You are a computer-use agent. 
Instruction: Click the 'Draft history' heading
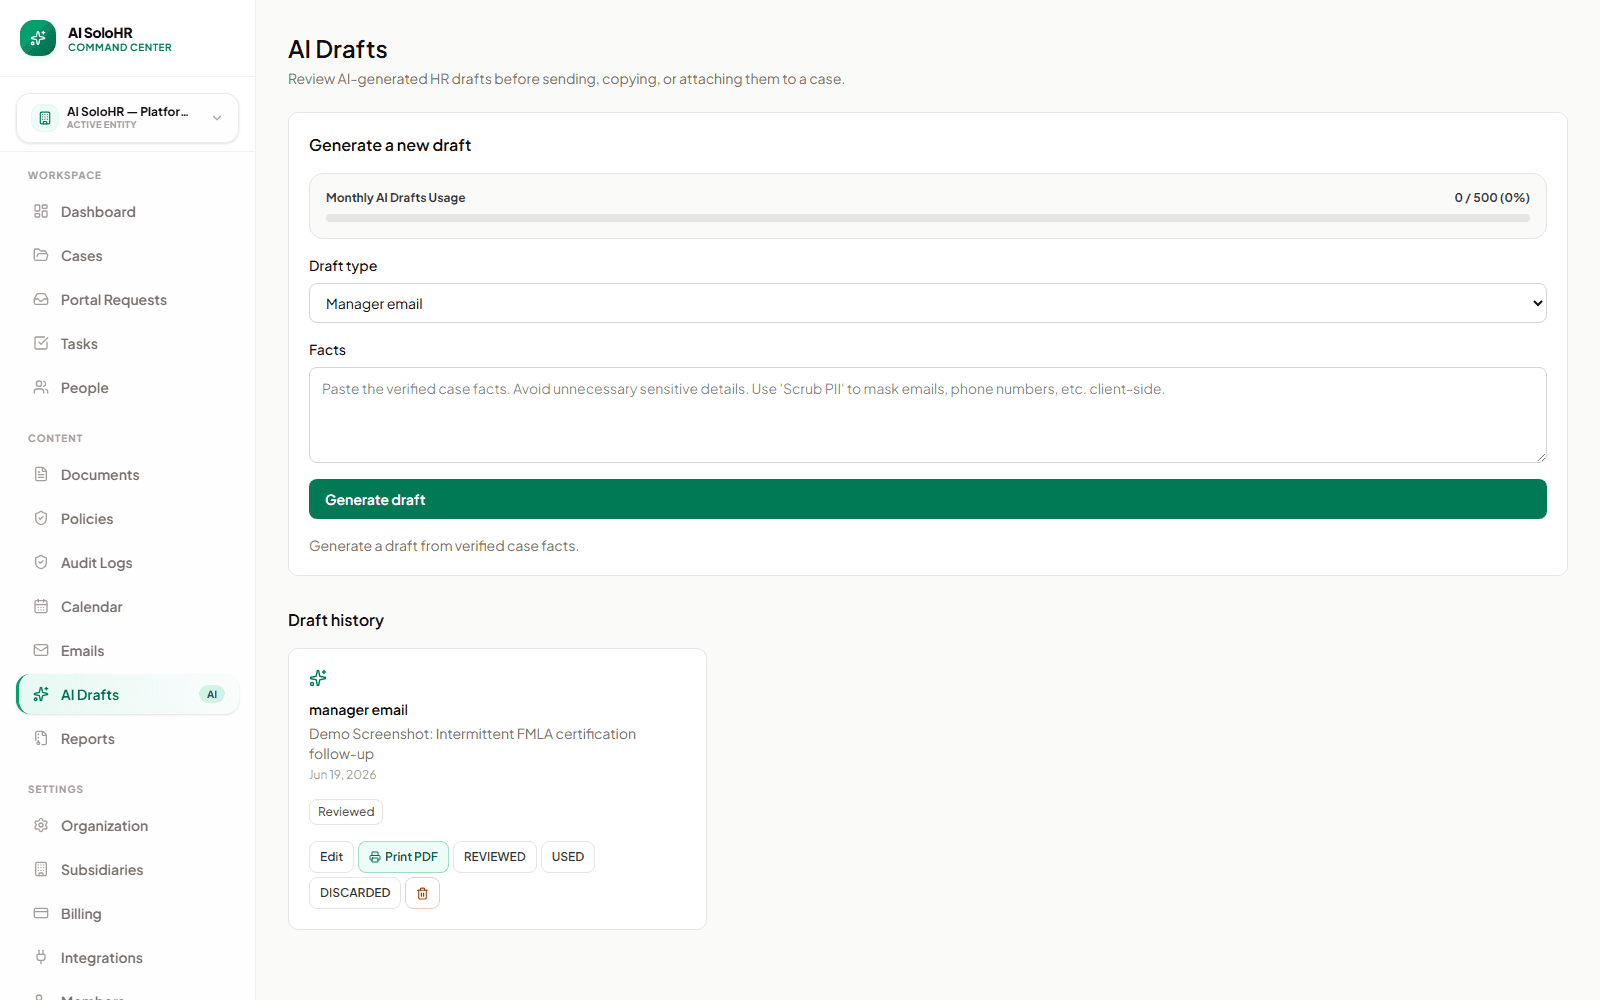336,620
